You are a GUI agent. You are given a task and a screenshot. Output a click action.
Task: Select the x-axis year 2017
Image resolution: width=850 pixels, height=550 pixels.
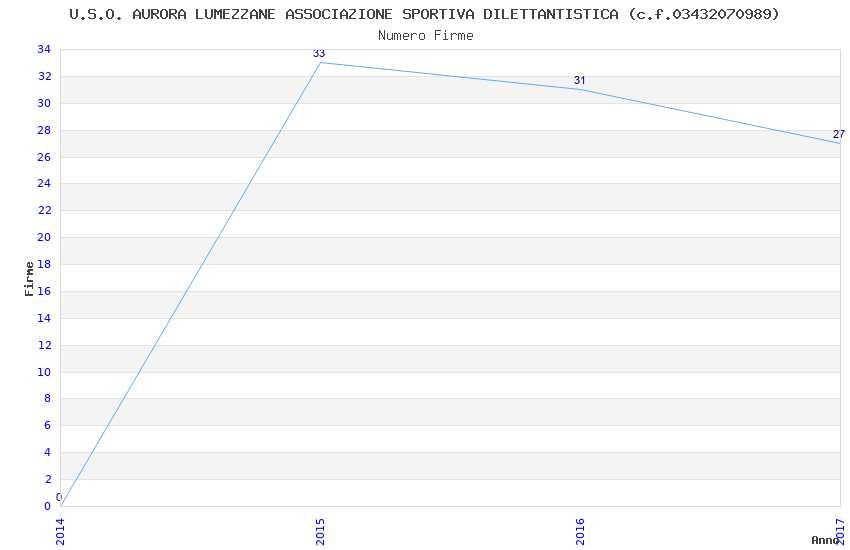point(840,532)
